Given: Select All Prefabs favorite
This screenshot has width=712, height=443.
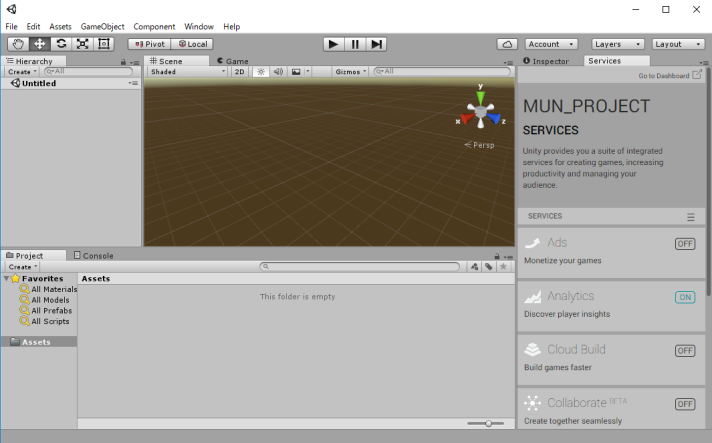Looking at the screenshot, I should (46, 311).
